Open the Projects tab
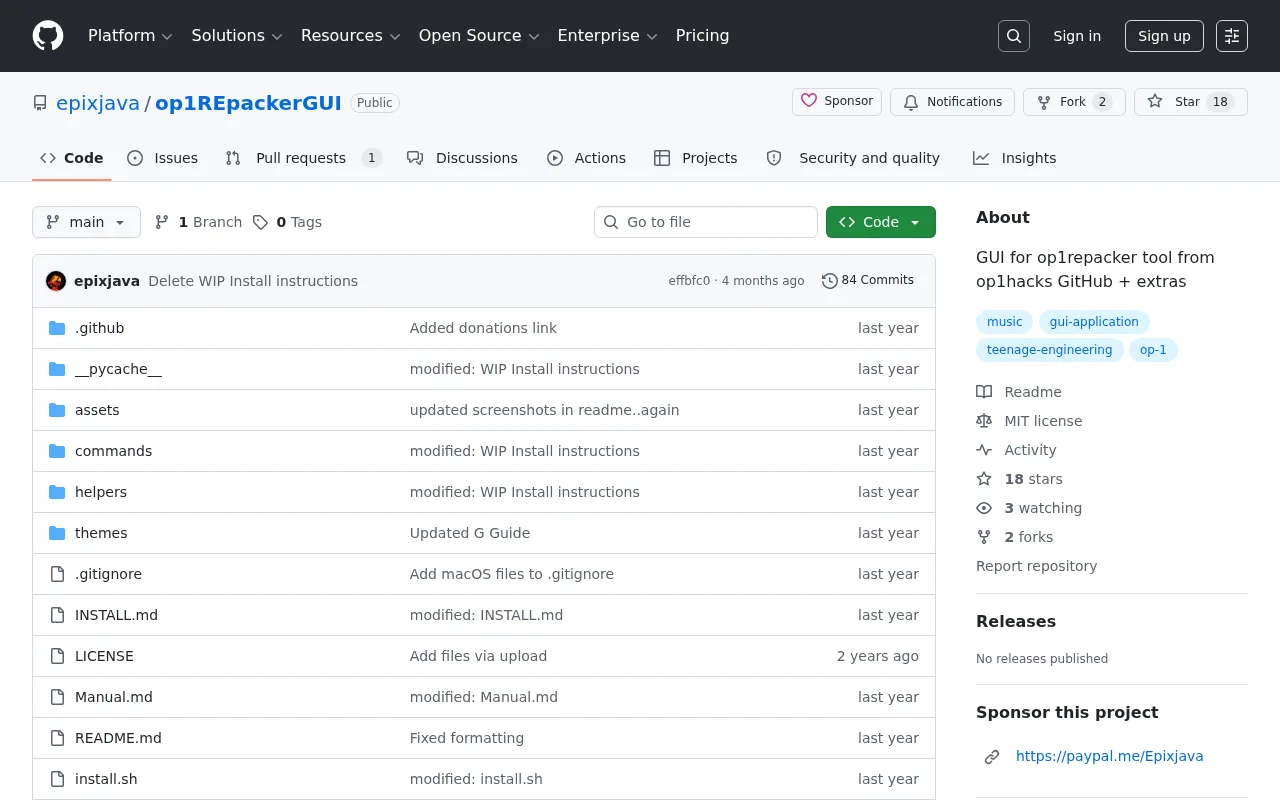The height and width of the screenshot is (800, 1280). (696, 158)
